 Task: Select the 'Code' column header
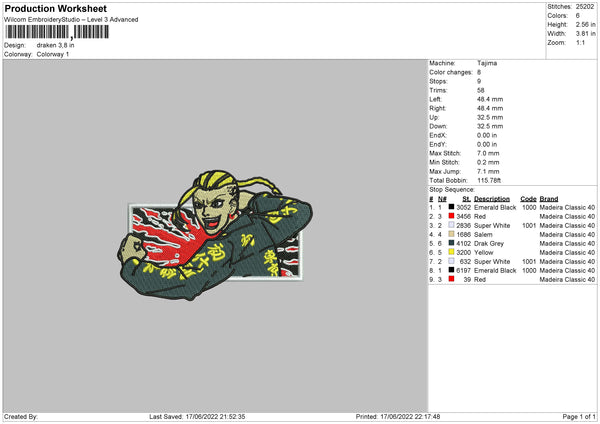pos(528,199)
